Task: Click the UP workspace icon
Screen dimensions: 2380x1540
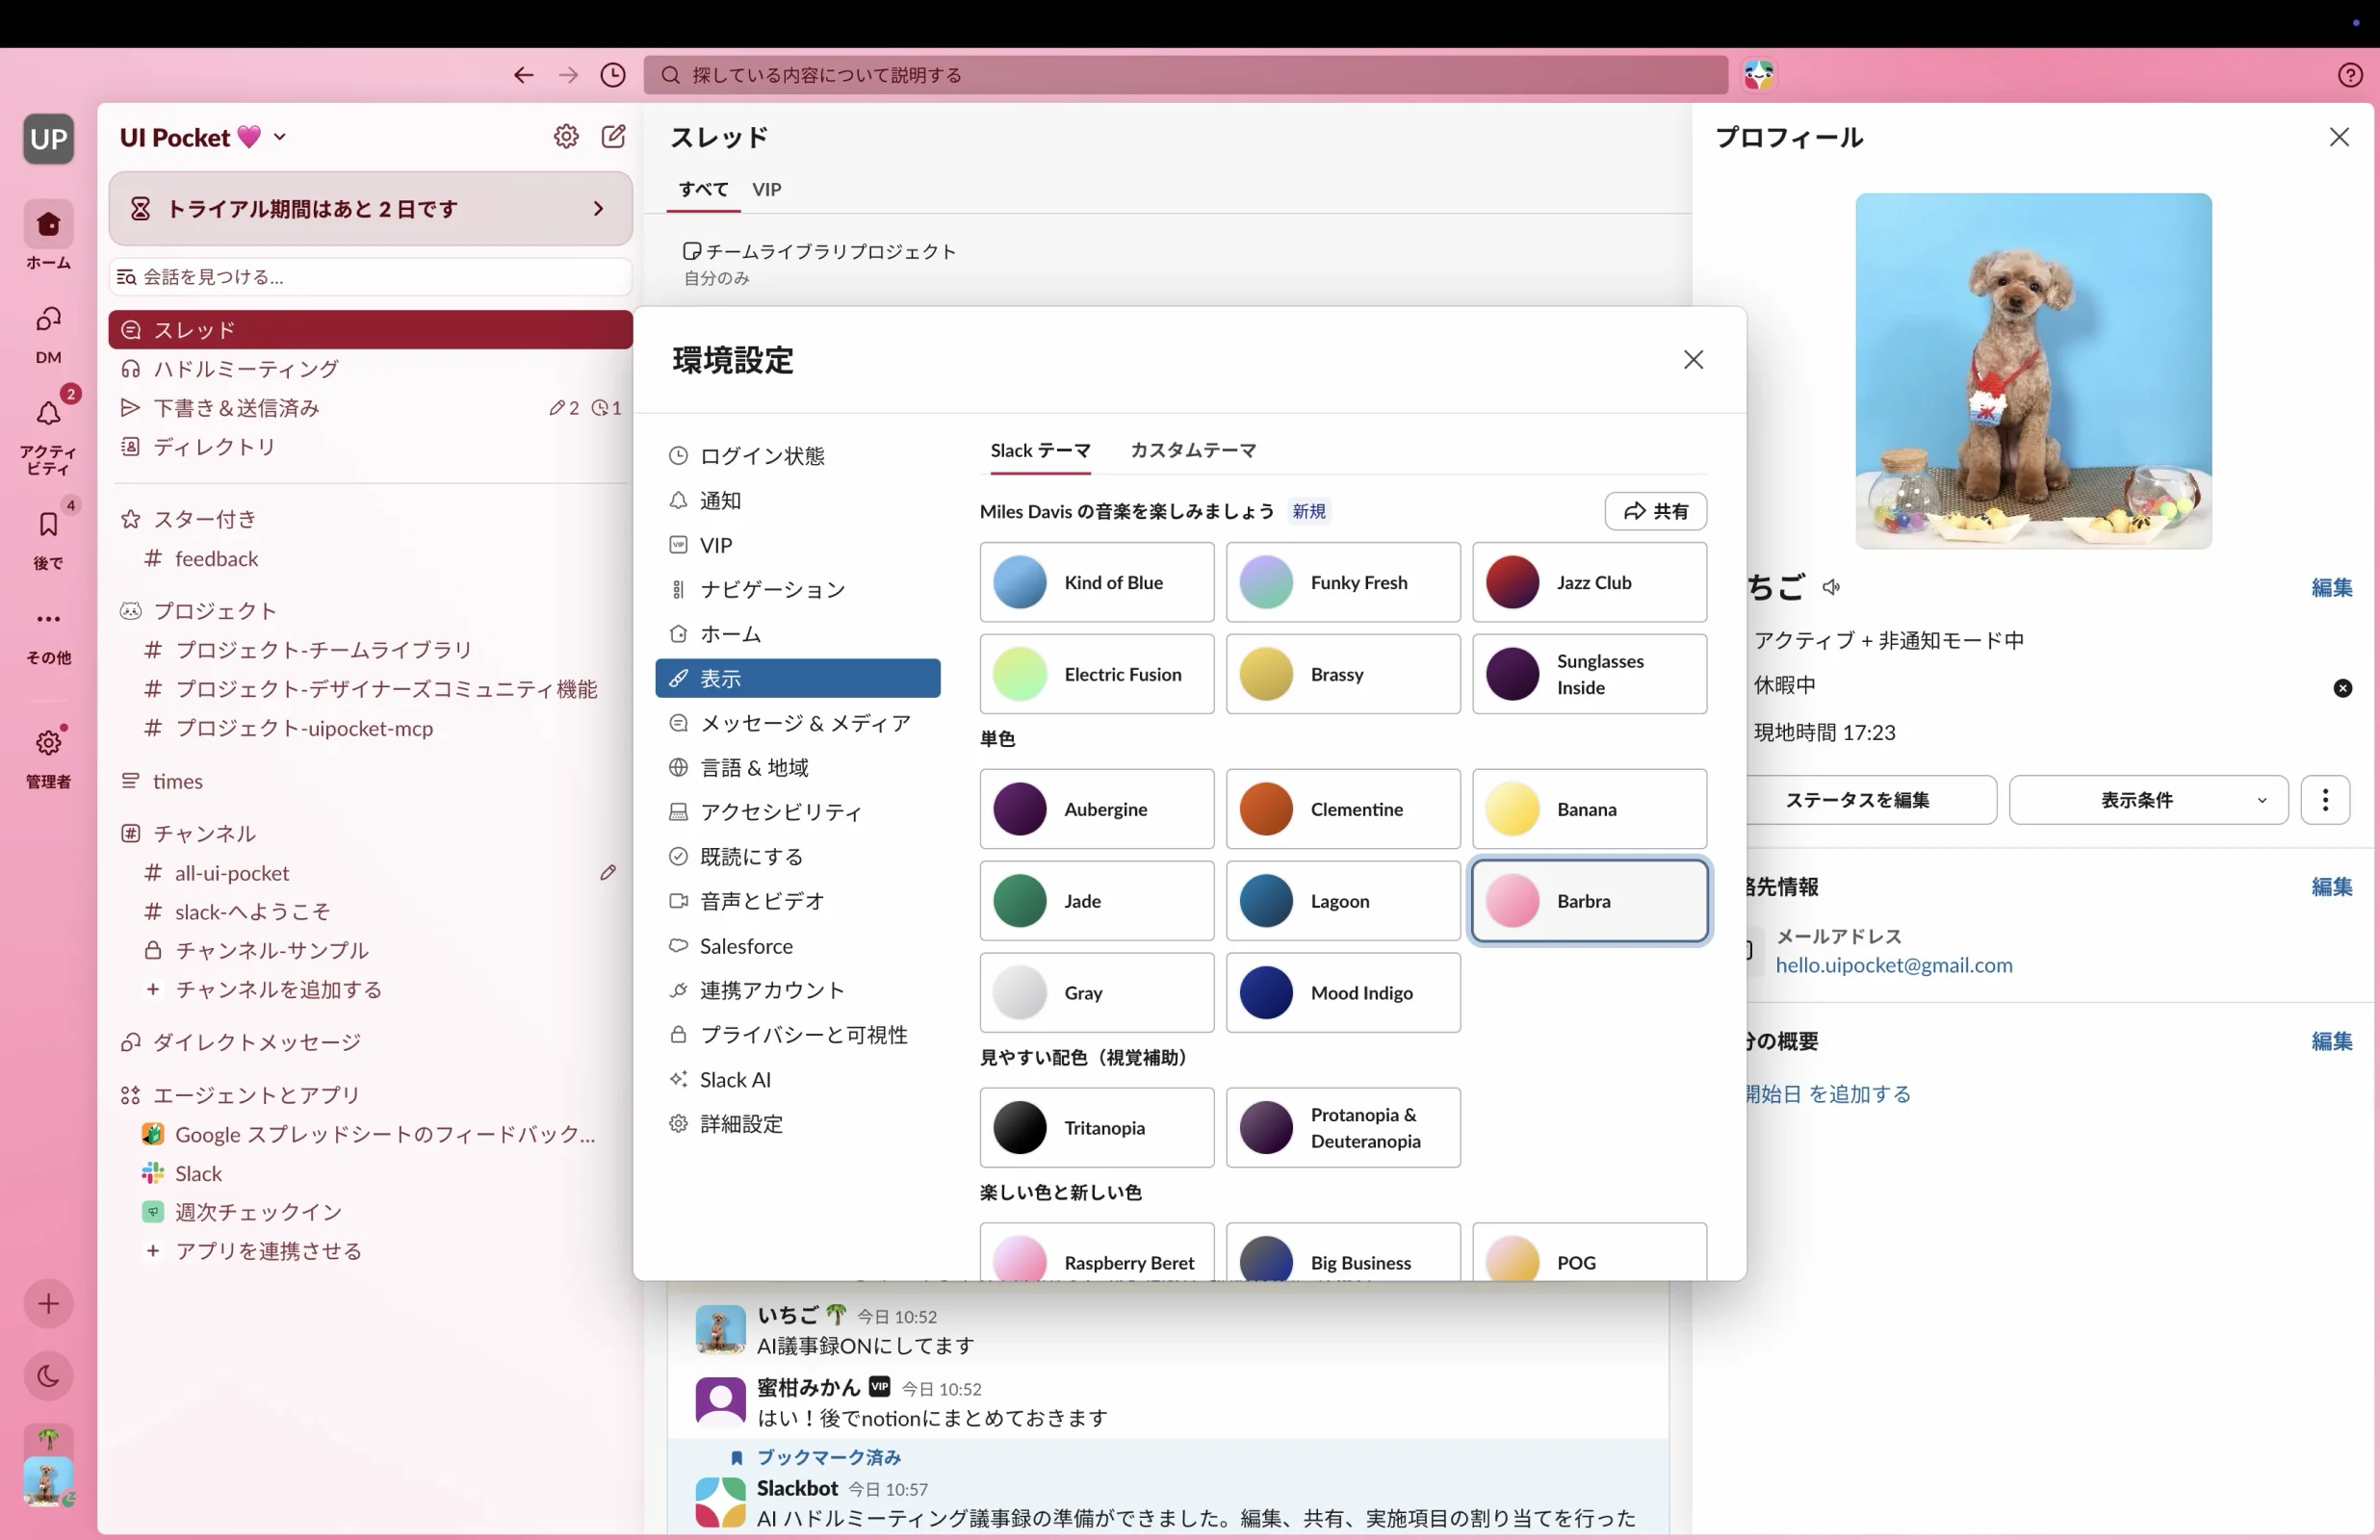Action: click(48, 138)
